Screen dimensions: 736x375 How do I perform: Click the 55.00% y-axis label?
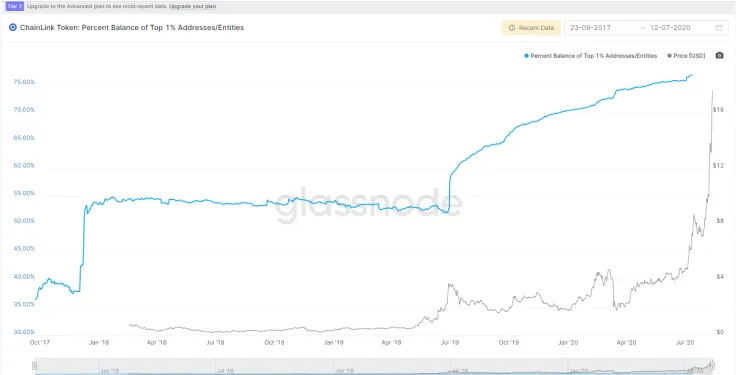click(24, 193)
